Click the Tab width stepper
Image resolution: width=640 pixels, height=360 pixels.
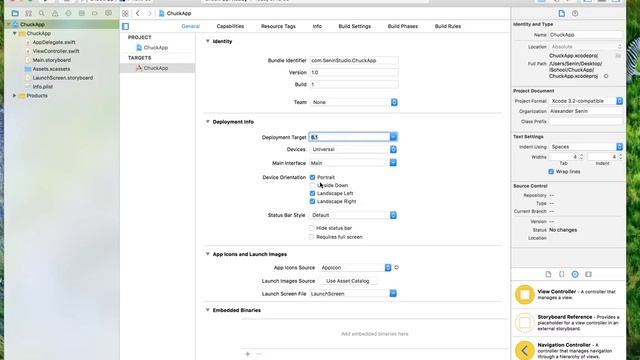click(581, 157)
